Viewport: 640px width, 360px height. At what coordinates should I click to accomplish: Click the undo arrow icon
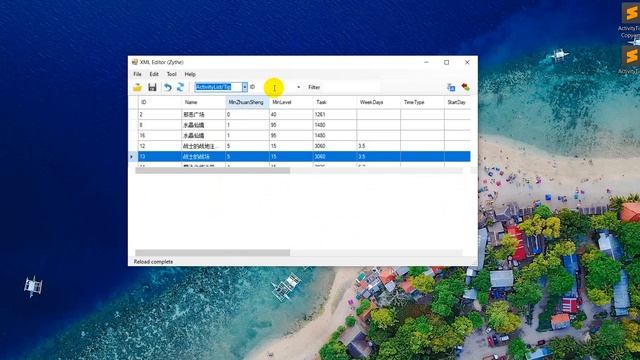coord(167,87)
